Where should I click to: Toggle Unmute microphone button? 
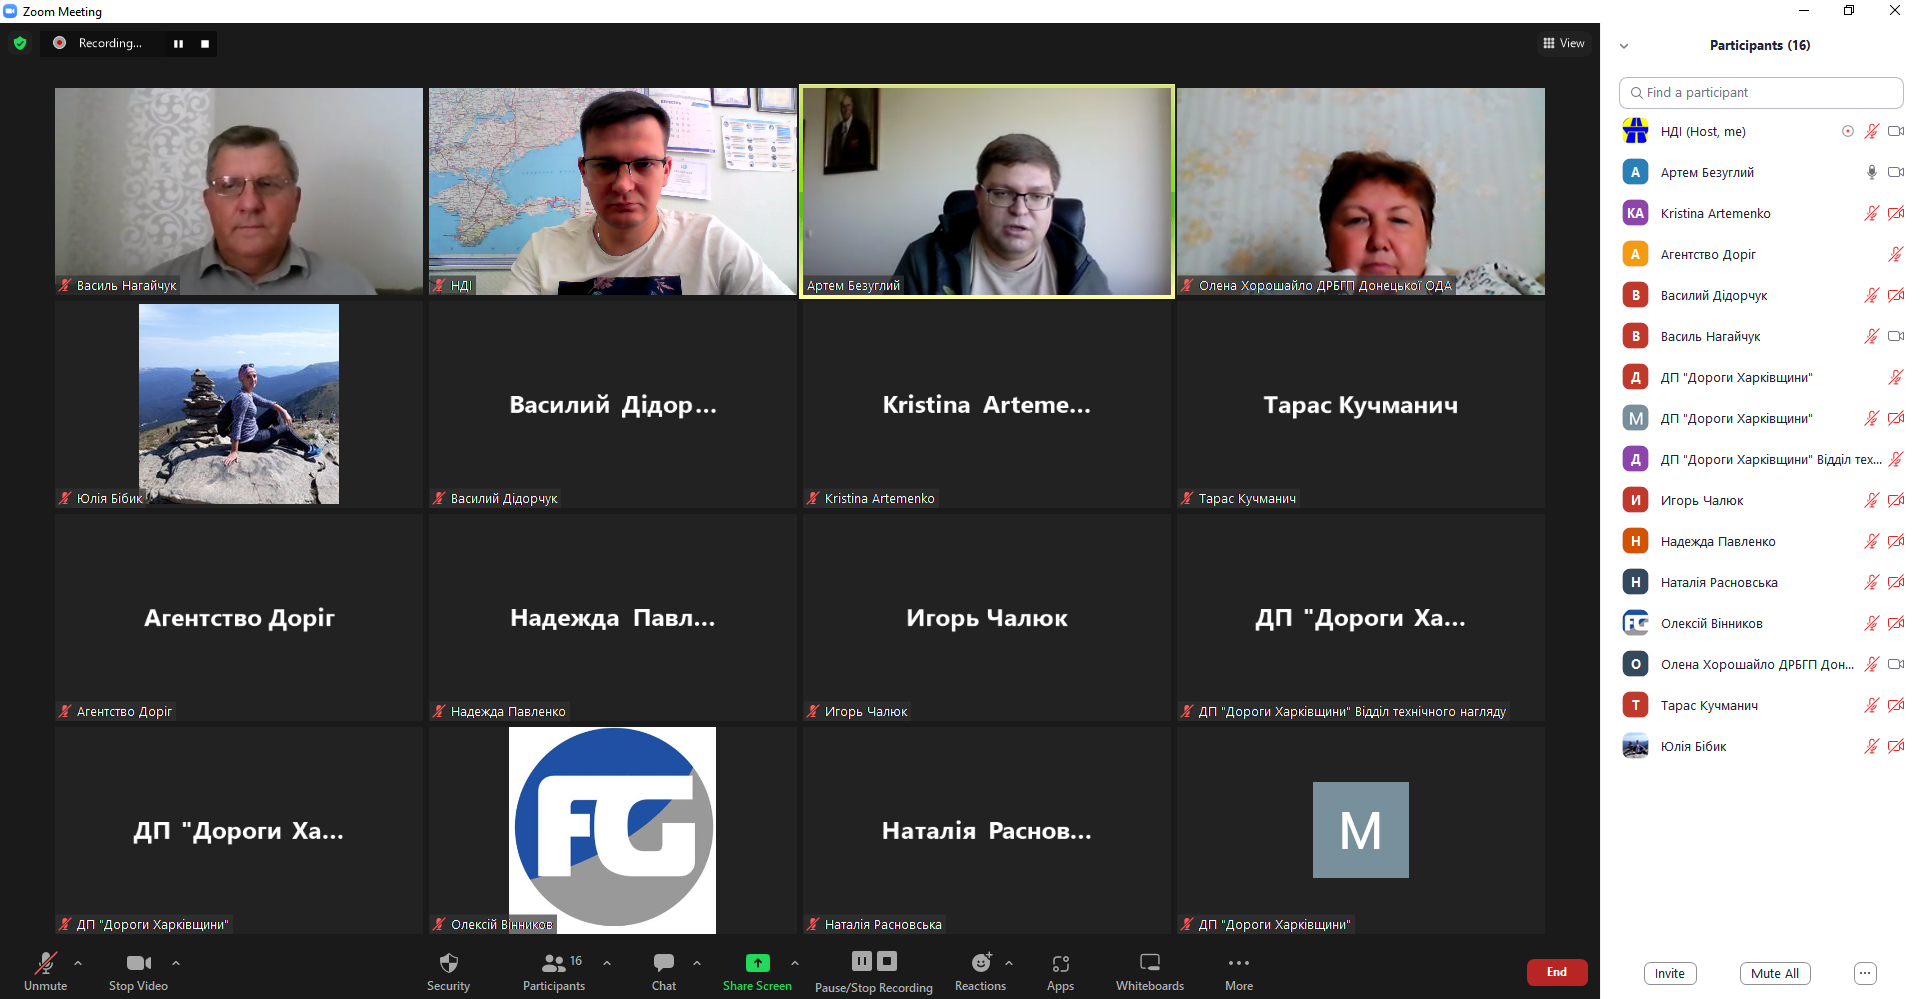(x=46, y=963)
